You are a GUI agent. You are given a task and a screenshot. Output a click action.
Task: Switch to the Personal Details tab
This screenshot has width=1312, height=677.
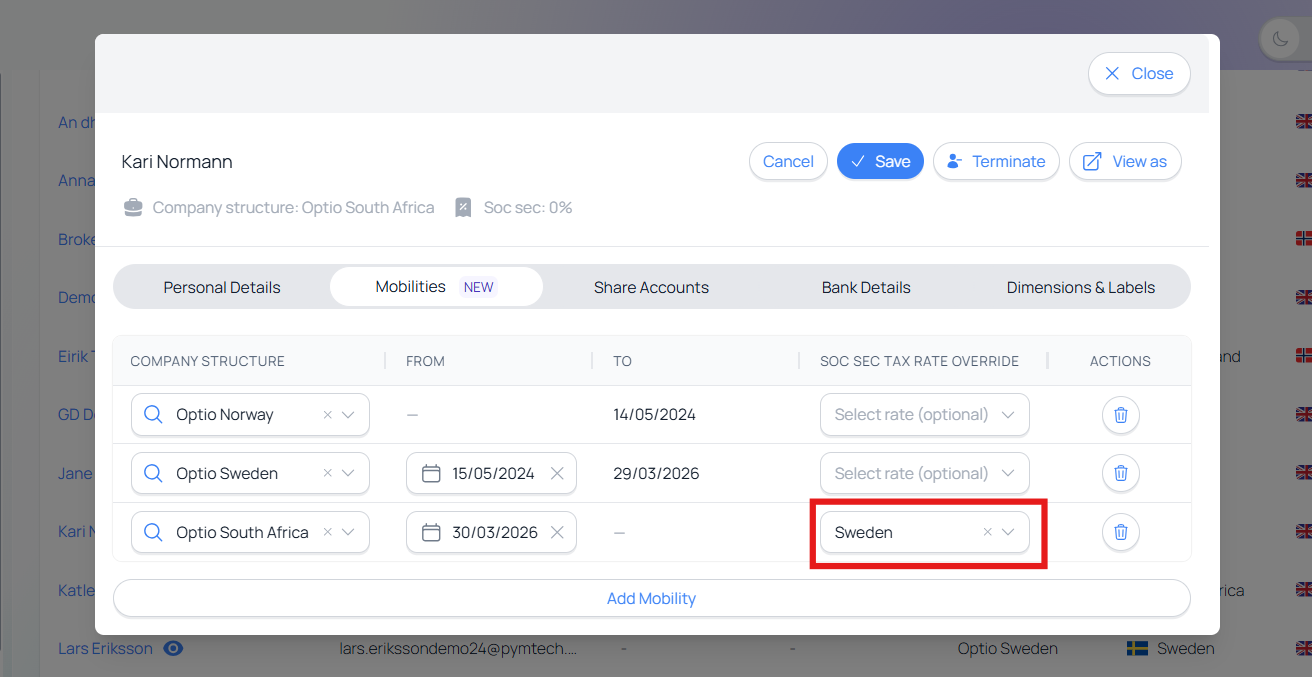click(222, 288)
